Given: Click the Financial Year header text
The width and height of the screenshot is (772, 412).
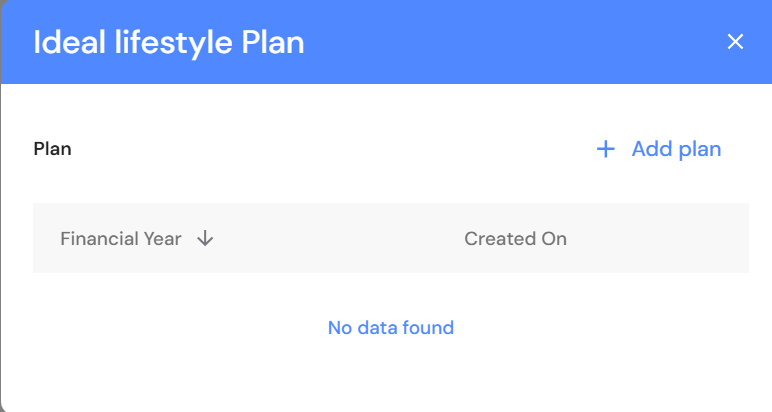Looking at the screenshot, I should pos(121,239).
